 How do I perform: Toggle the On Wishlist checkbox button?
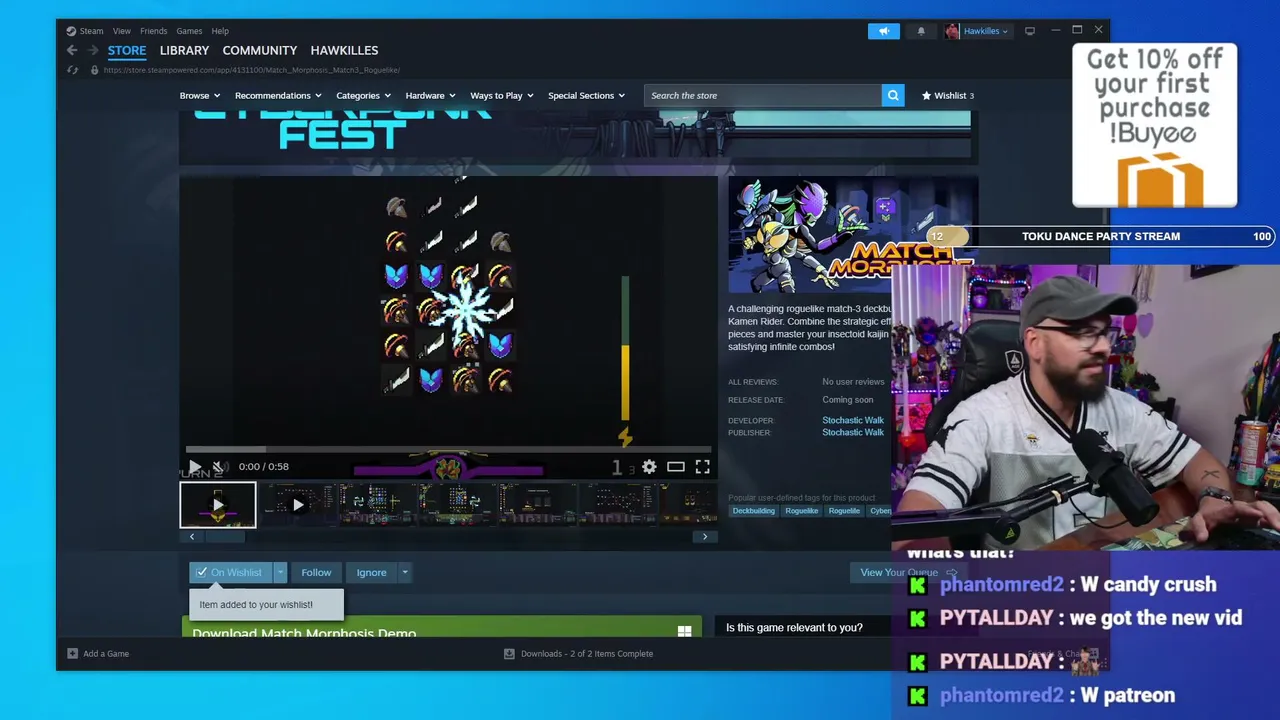click(230, 573)
